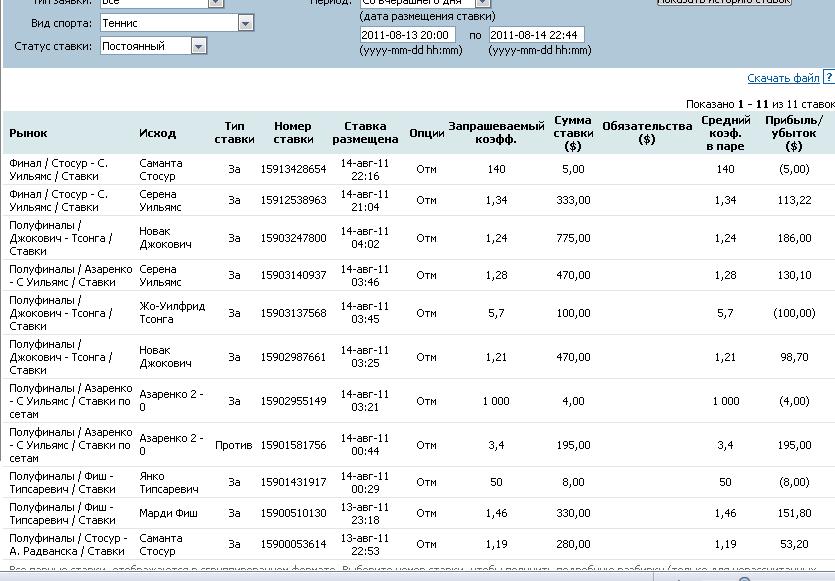
Task: Click the Прибыль/убыток column header
Action: (x=793, y=133)
